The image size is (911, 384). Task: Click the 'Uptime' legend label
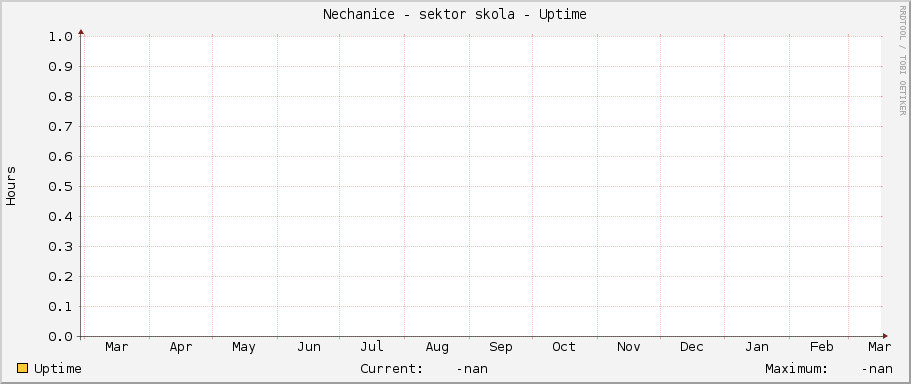point(58,369)
